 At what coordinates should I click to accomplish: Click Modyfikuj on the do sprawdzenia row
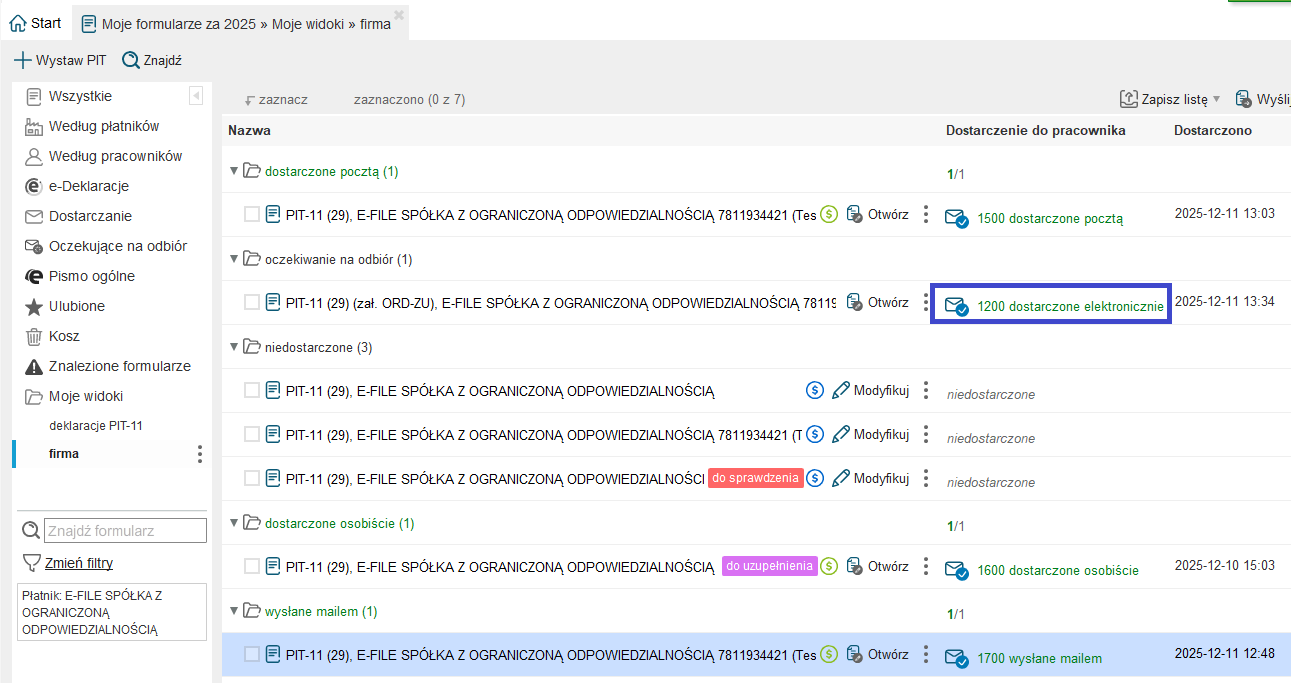(x=871, y=478)
